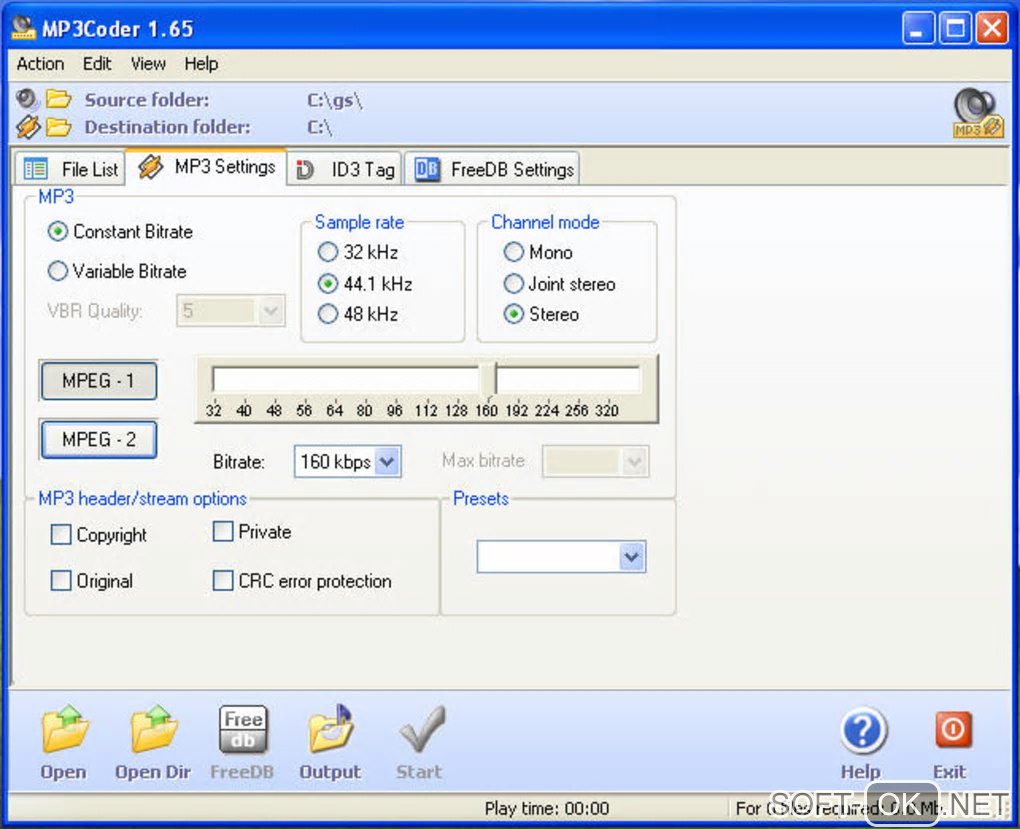
Task: Click the MP3Coder title bar app icon
Action: (23, 27)
